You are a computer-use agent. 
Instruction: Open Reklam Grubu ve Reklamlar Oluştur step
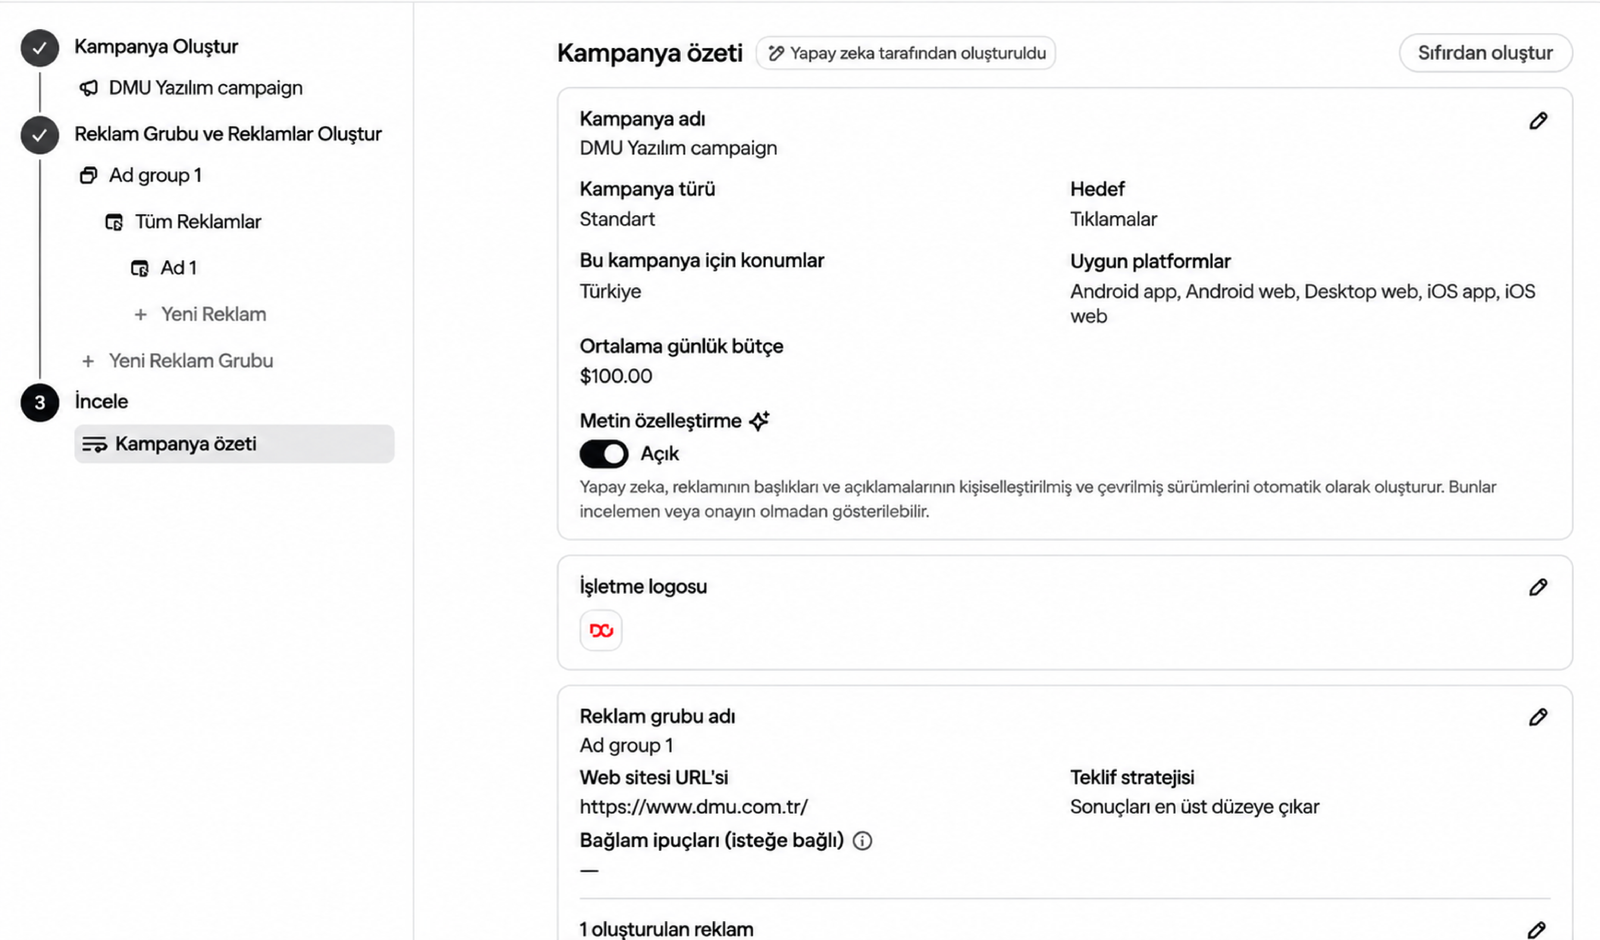pos(228,134)
